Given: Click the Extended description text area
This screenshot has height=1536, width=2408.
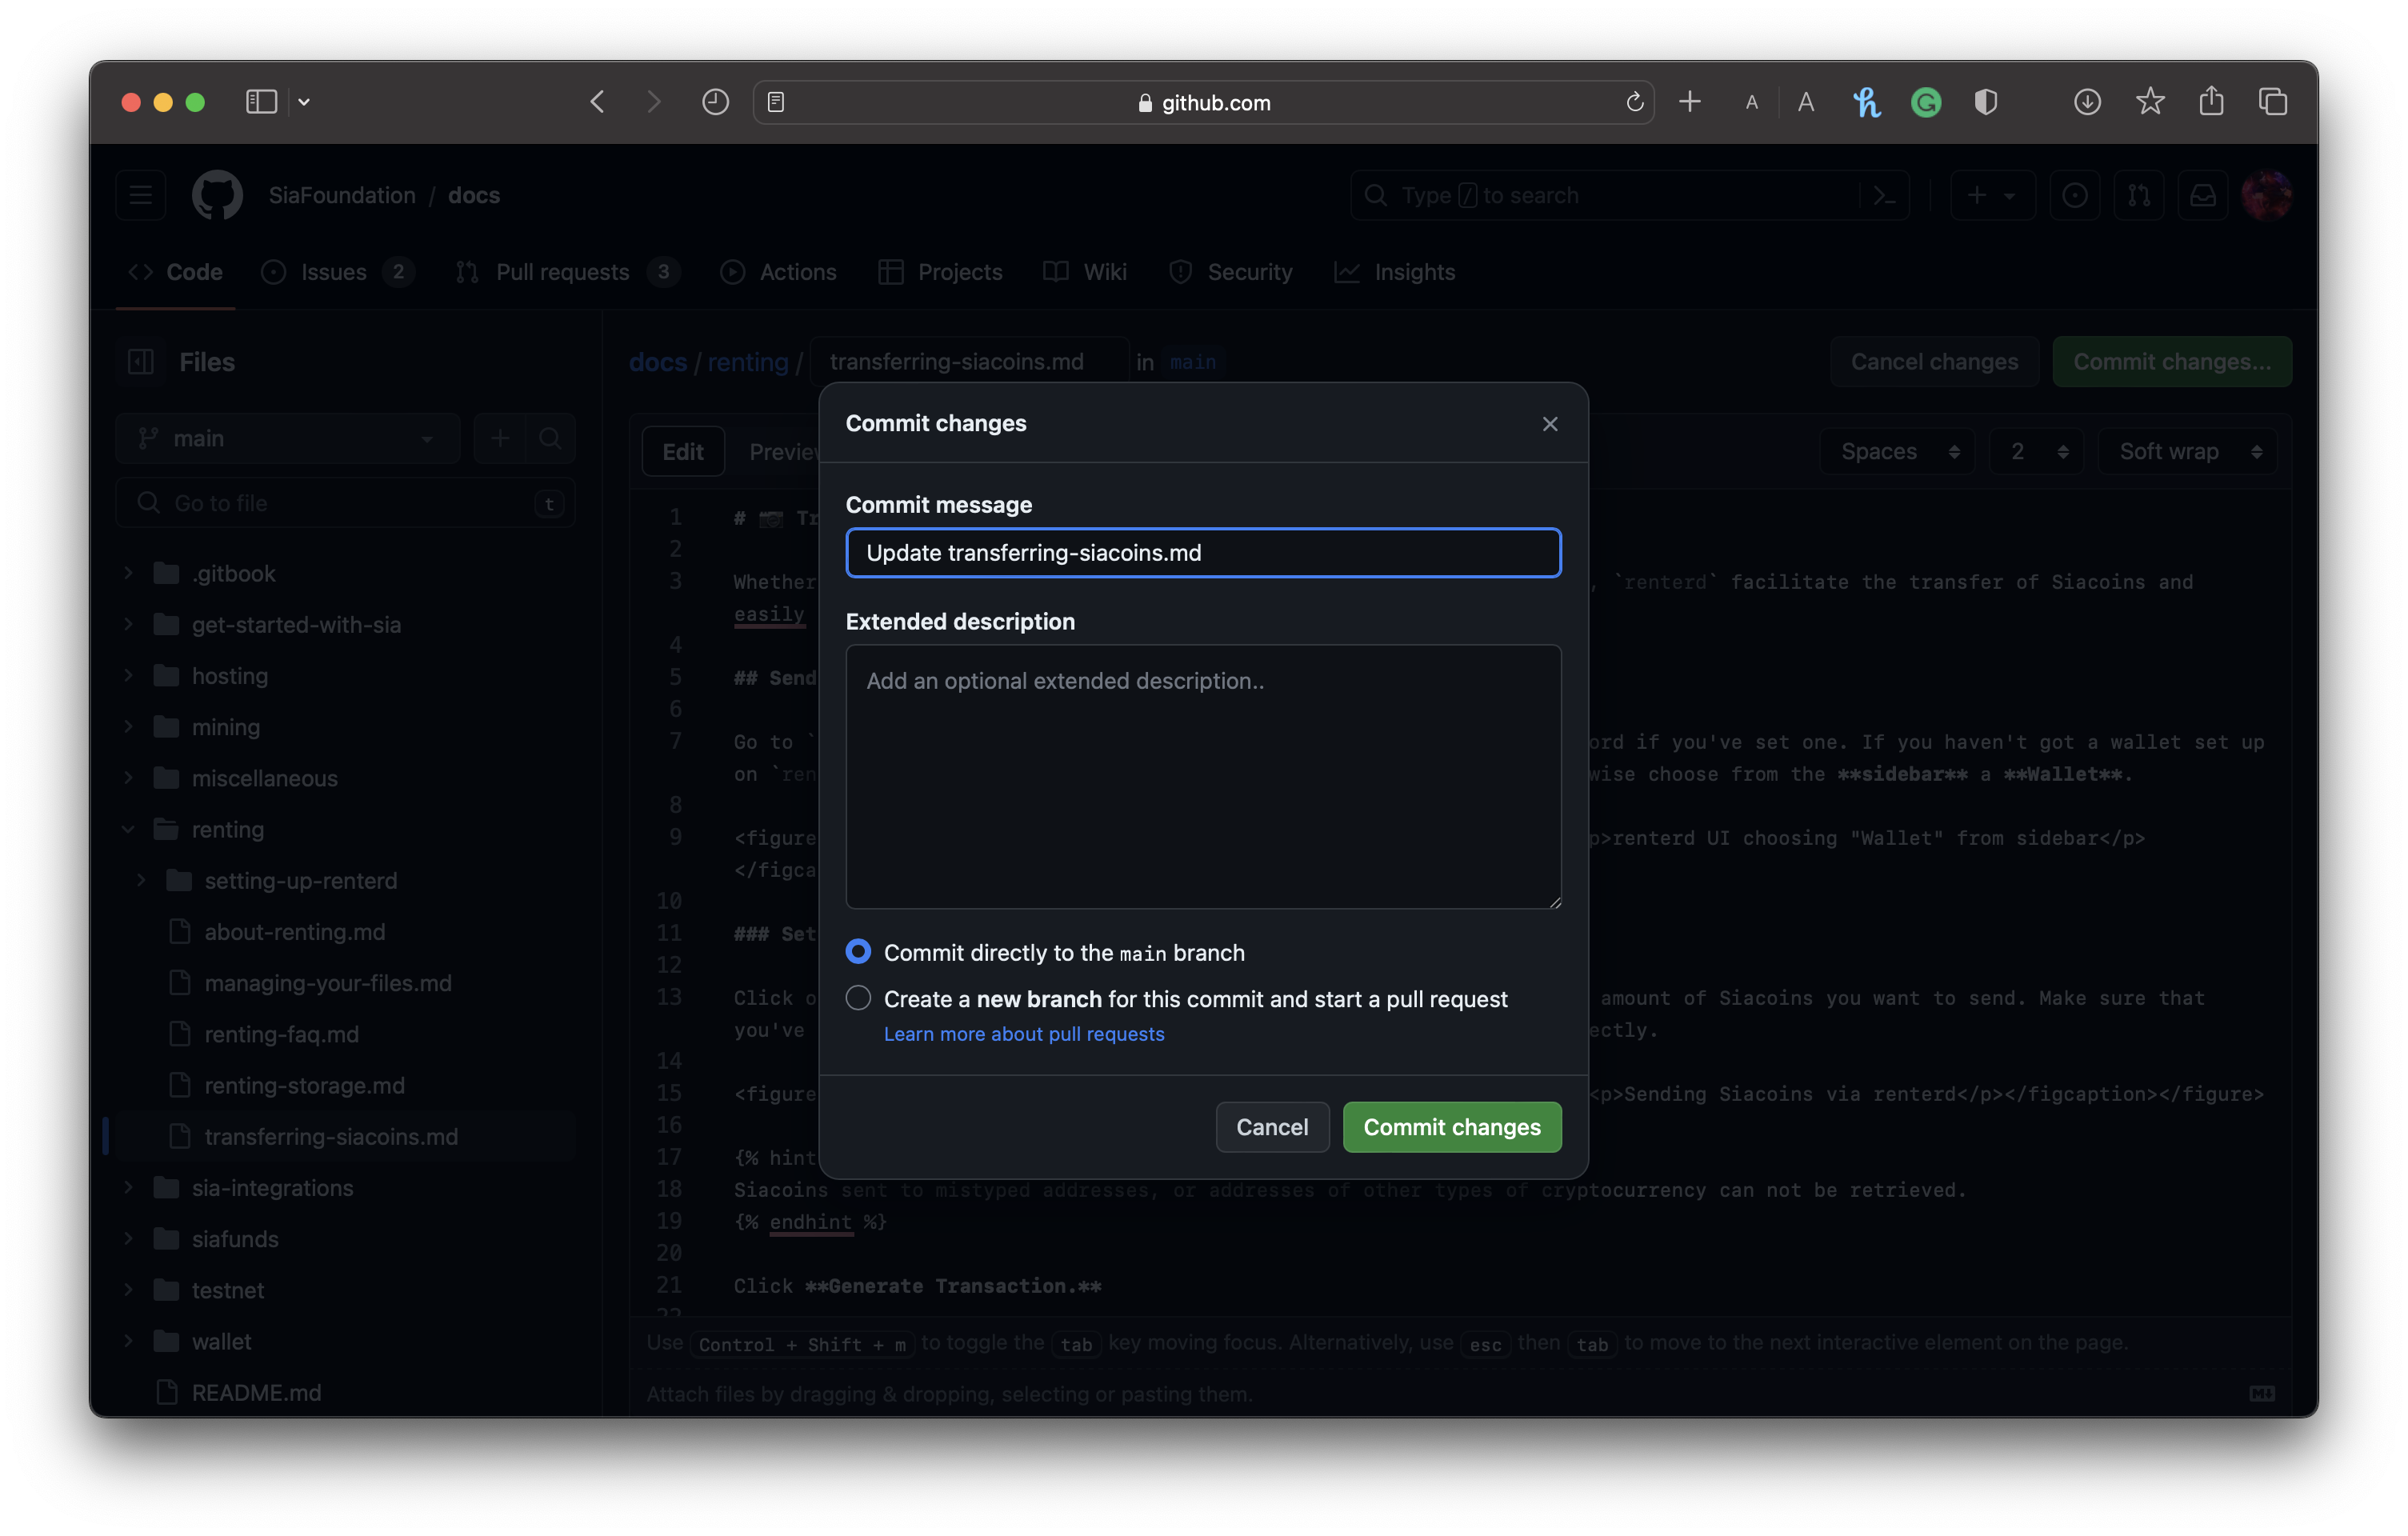Looking at the screenshot, I should tap(1203, 776).
